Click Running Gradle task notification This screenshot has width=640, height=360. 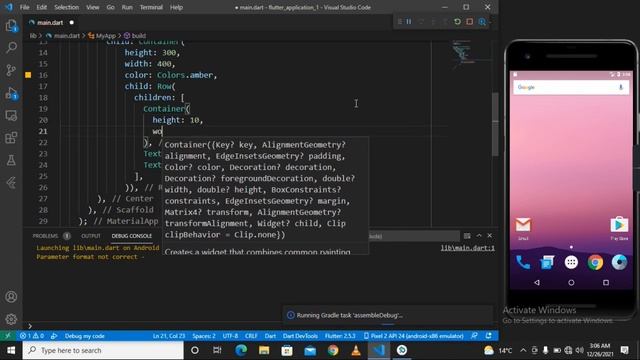tap(388, 315)
